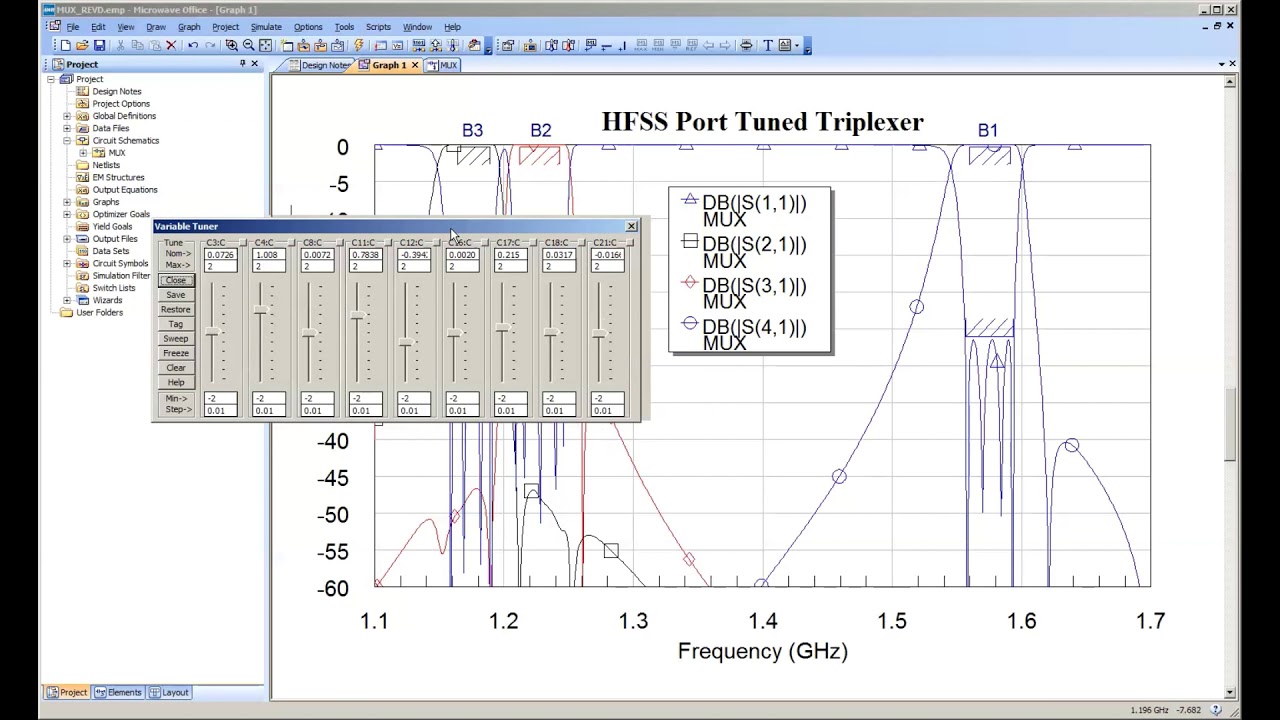Viewport: 1280px width, 720px height.
Task: Open the text-box style dropdown arrow in toolbar
Action: pyautogui.click(x=797, y=45)
